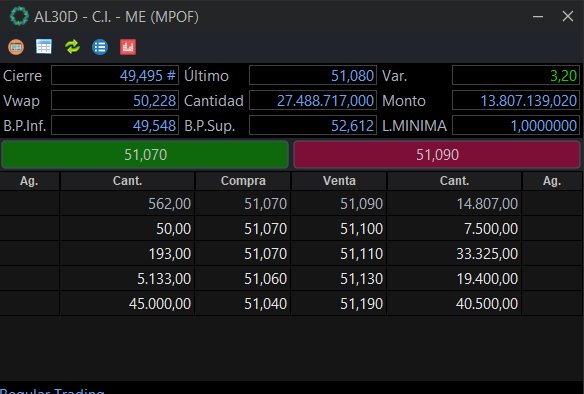Click the Monto field 13.807.139,020
The width and height of the screenshot is (584, 394).
(x=516, y=101)
